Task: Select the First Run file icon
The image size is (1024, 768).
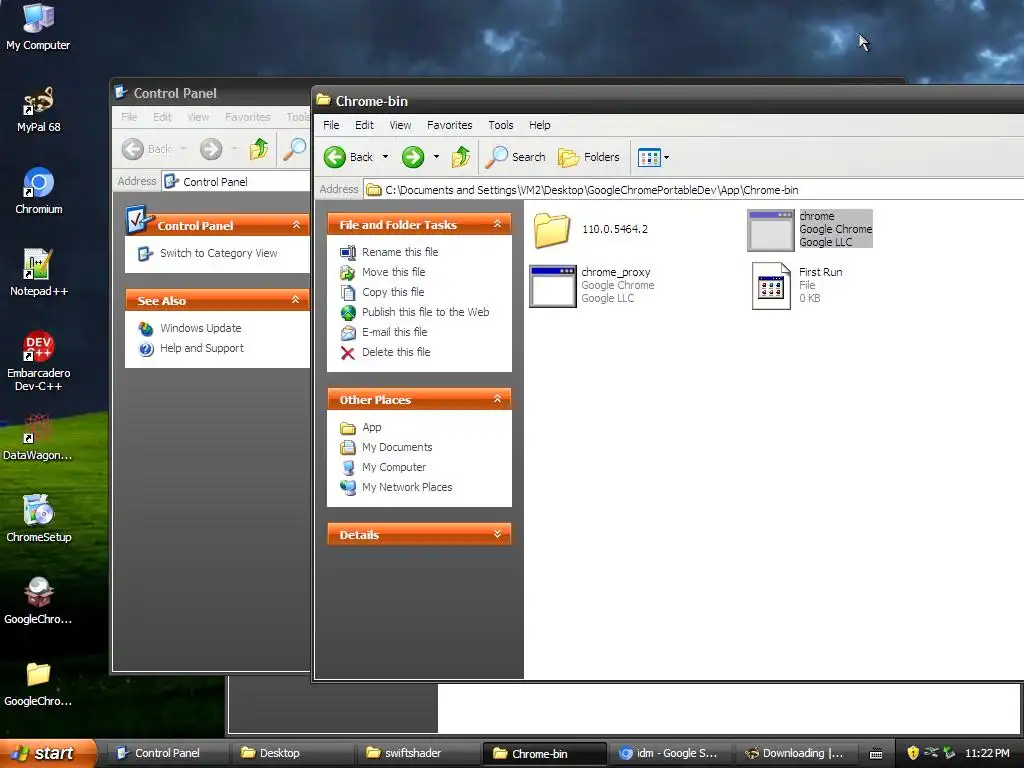Action: point(771,285)
